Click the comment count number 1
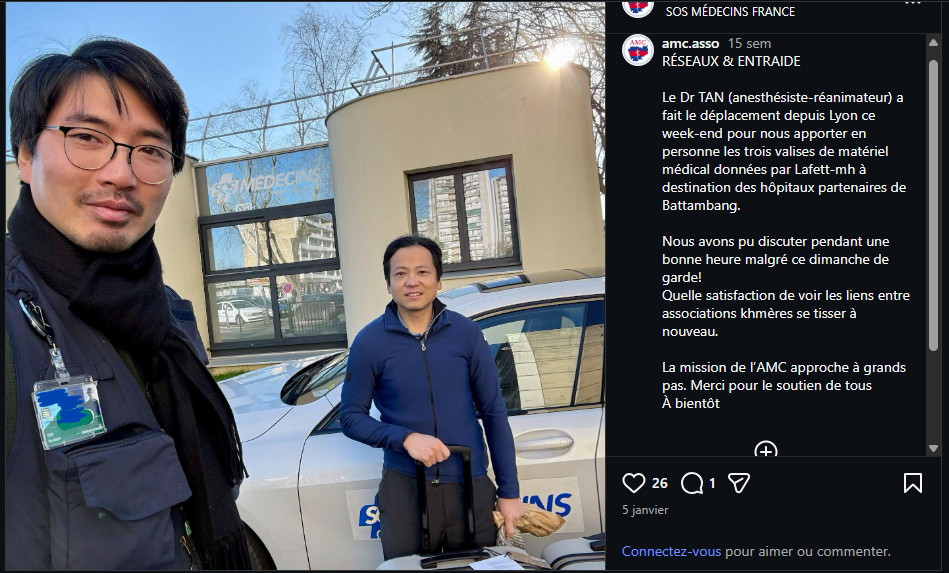The height and width of the screenshot is (573, 949). click(x=712, y=483)
